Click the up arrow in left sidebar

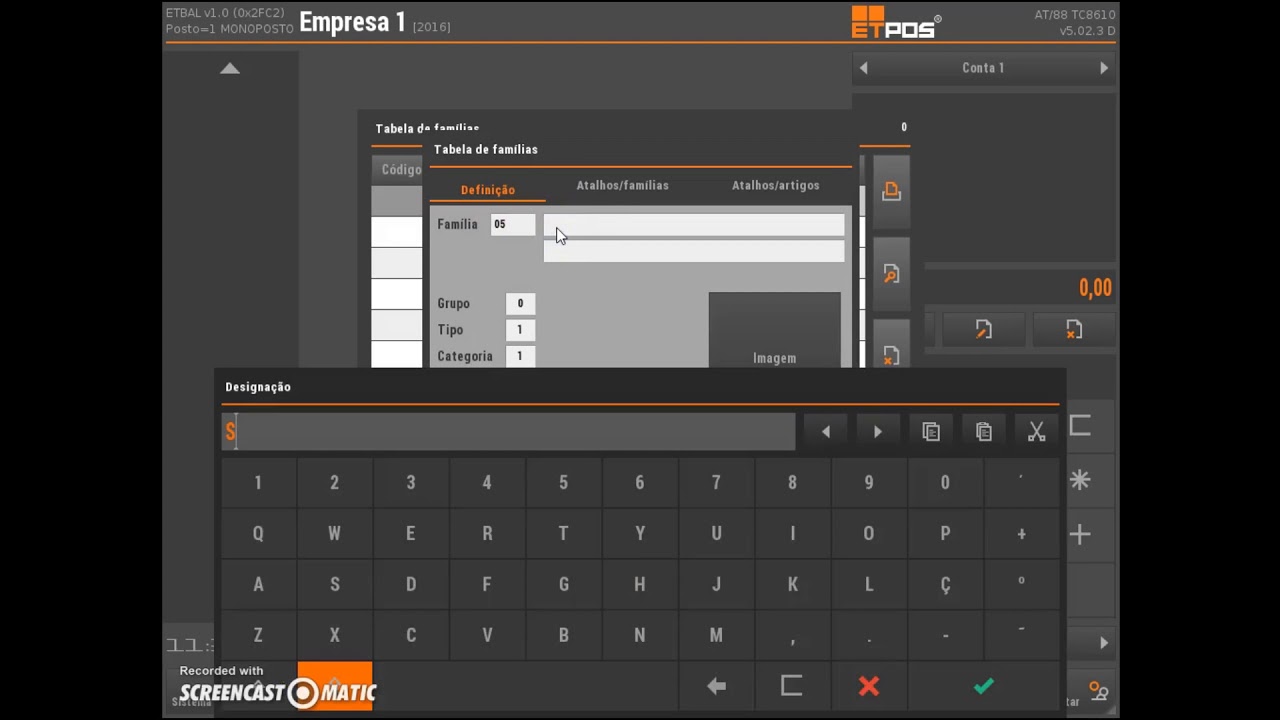click(x=230, y=68)
